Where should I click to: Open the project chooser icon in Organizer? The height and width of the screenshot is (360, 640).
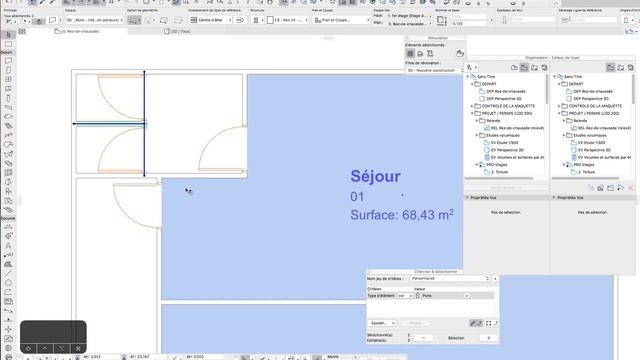[x=471, y=68]
